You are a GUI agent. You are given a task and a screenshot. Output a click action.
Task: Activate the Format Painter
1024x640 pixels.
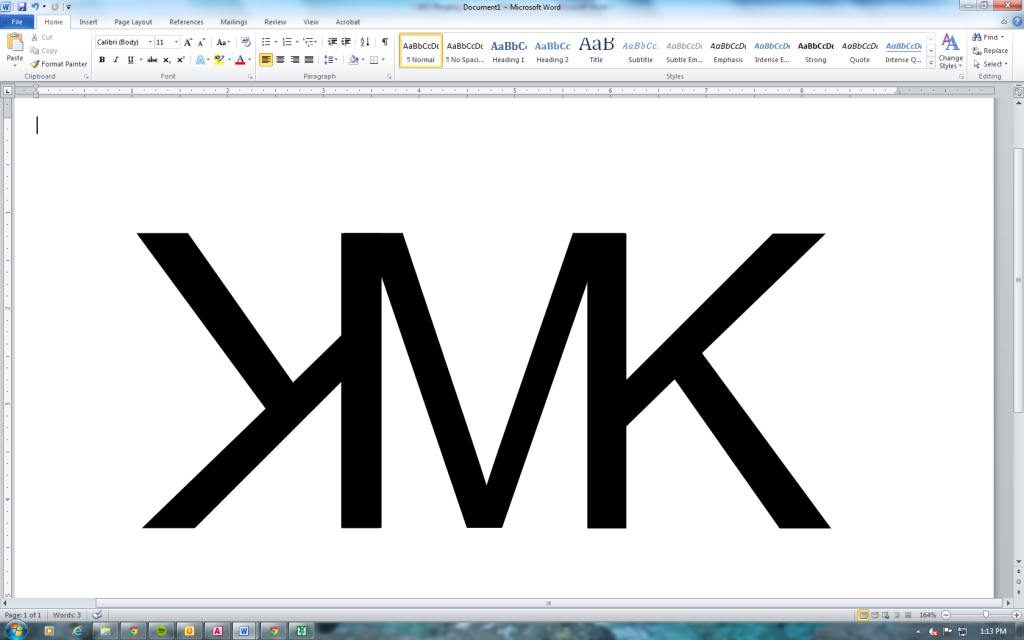click(x=59, y=64)
